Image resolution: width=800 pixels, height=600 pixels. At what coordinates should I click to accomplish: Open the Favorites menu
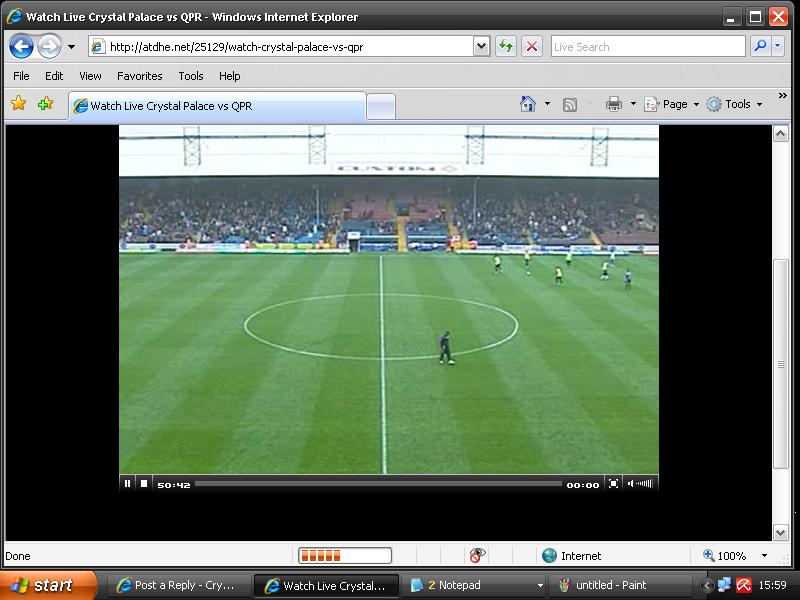click(x=139, y=76)
